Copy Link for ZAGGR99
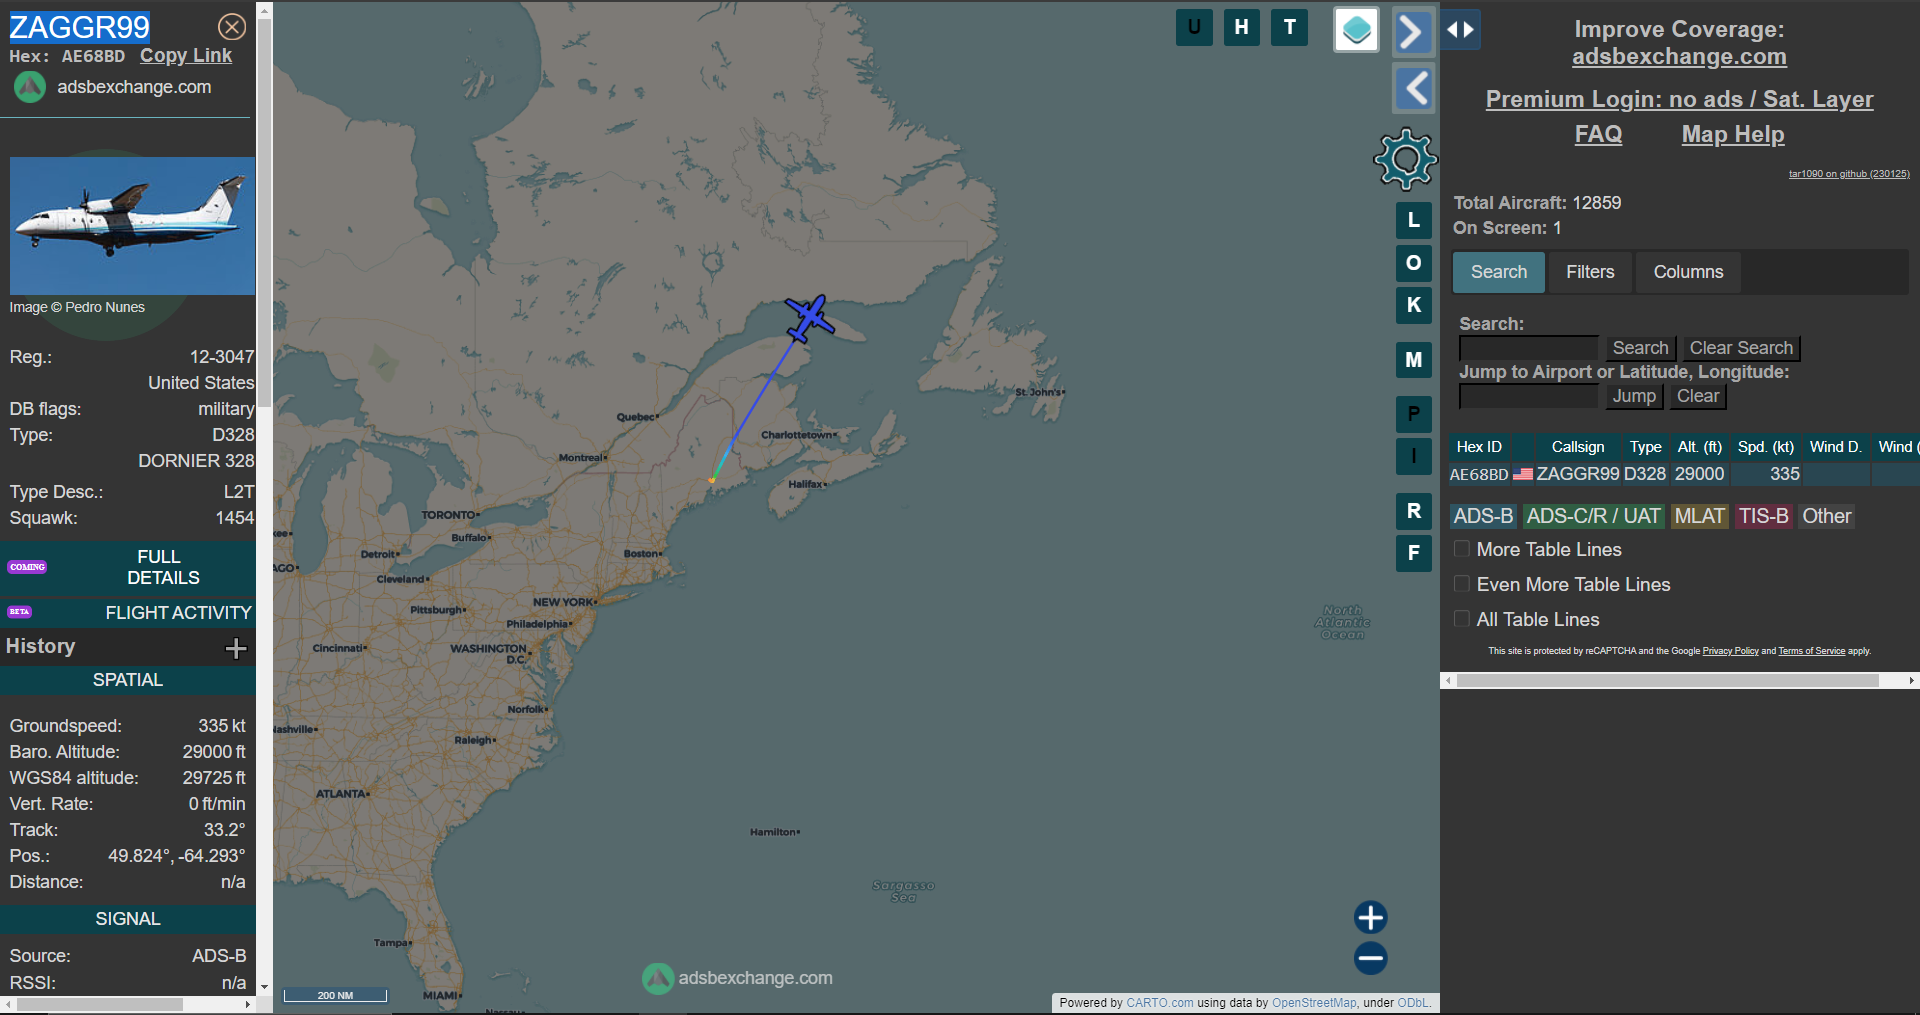This screenshot has height=1015, width=1920. 186,56
